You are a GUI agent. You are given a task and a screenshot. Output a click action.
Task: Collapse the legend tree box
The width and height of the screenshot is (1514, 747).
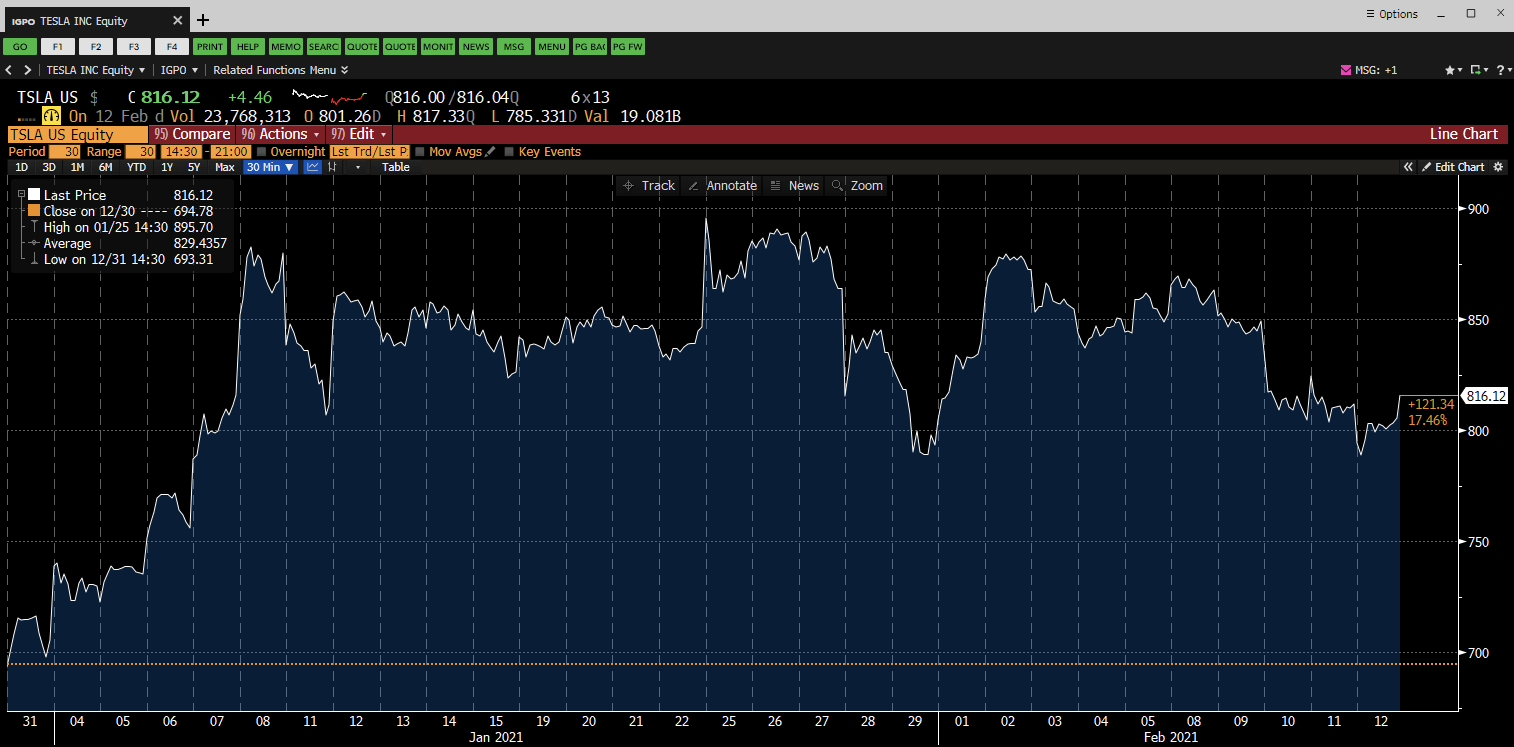pyautogui.click(x=21, y=195)
